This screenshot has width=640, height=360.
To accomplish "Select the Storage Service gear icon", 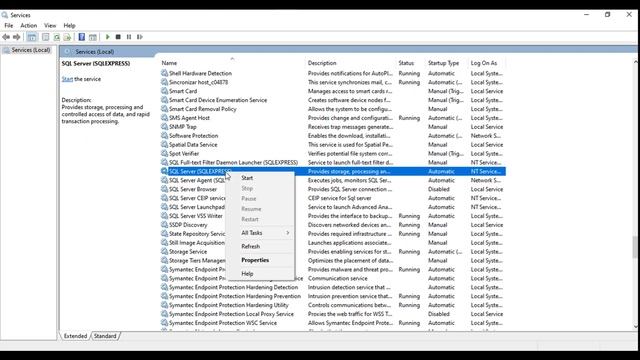I will pyautogui.click(x=164, y=251).
